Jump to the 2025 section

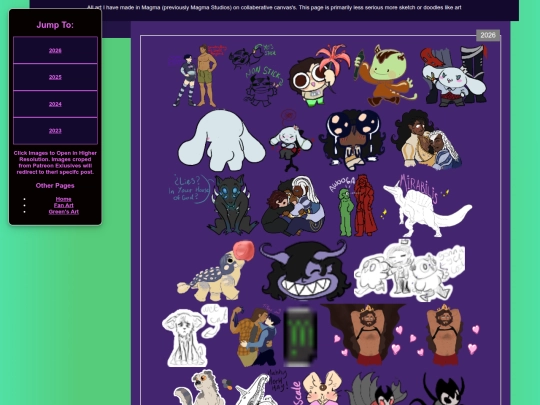pos(55,77)
